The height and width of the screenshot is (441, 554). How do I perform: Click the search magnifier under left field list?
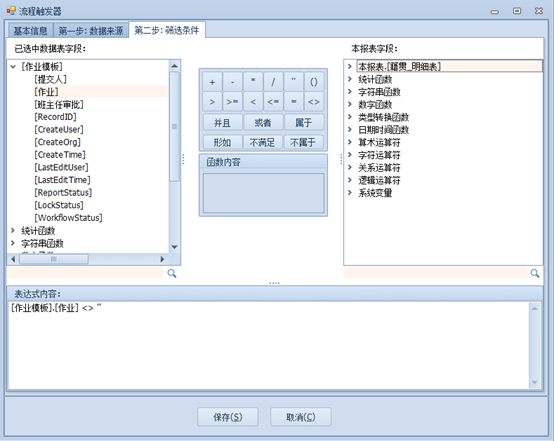172,273
